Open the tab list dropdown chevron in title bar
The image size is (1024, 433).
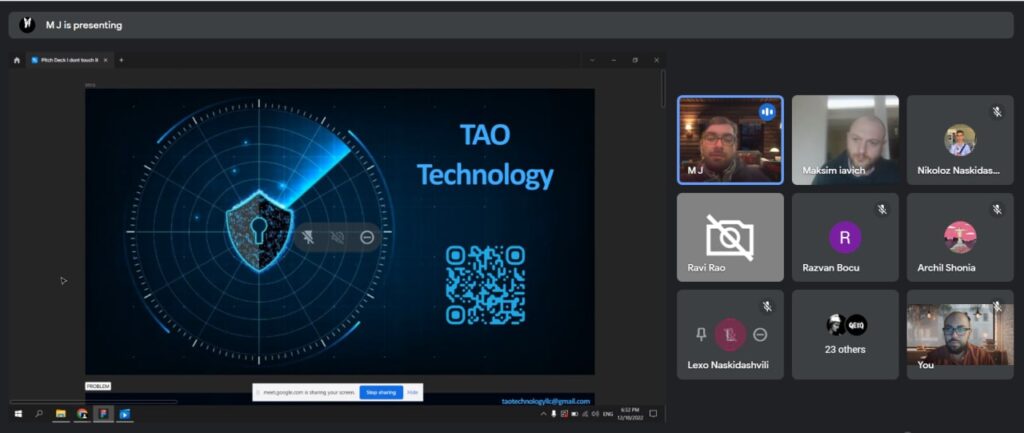pos(591,60)
